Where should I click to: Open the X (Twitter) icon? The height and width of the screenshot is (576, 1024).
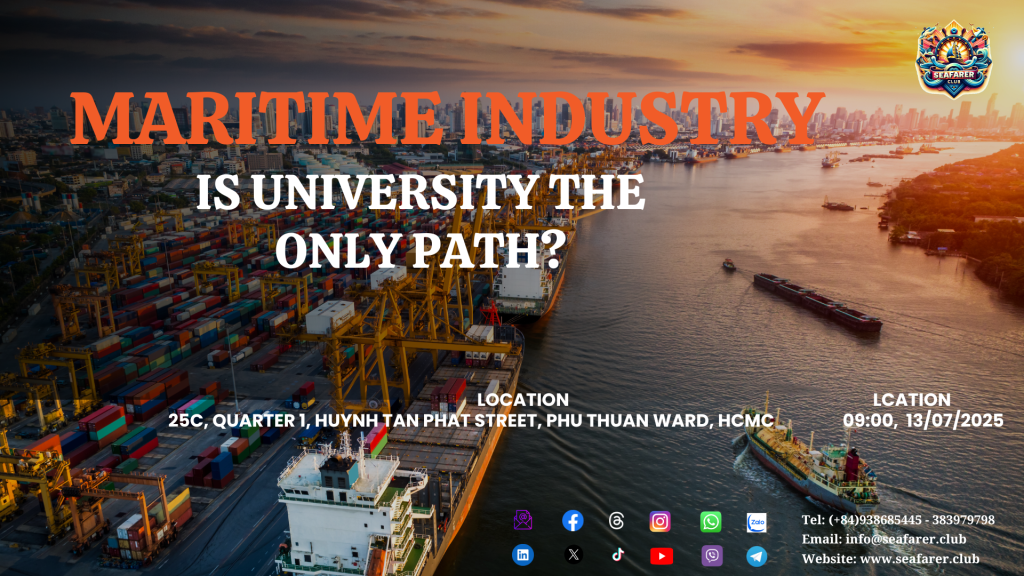click(573, 556)
